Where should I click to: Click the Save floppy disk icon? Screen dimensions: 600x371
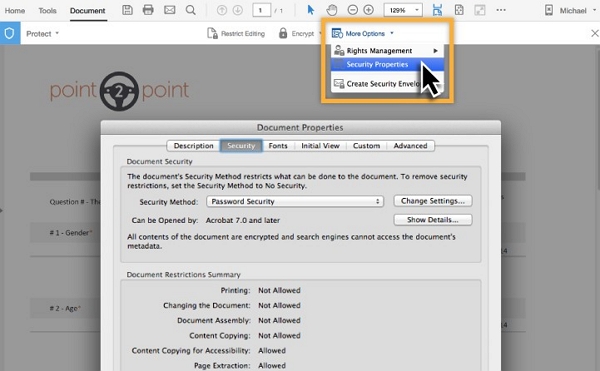pyautogui.click(x=127, y=10)
